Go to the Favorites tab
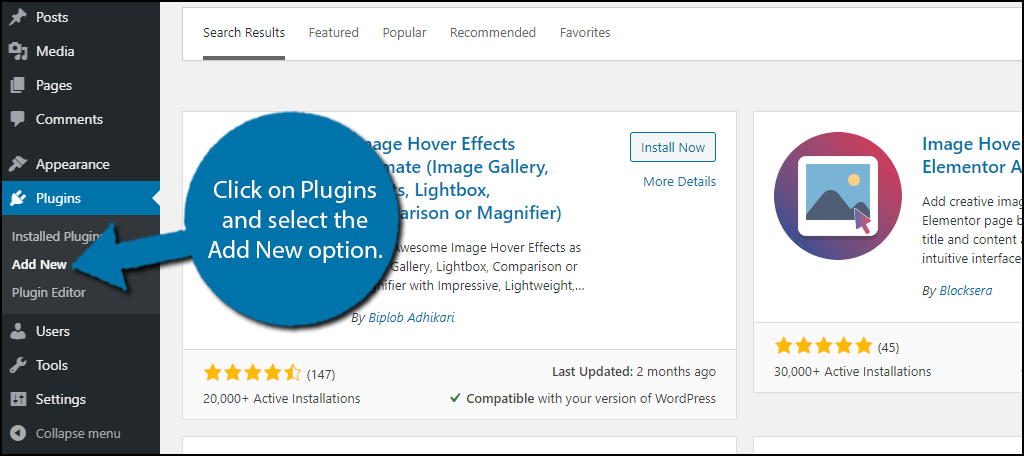The image size is (1024, 456). click(585, 33)
